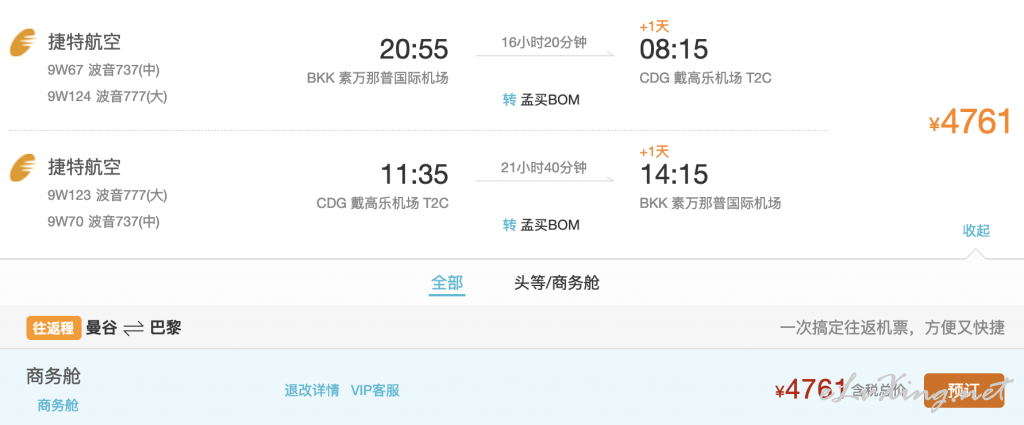The image size is (1024, 425).
Task: Book the ticket with 预订 button
Action: pyautogui.click(x=963, y=390)
